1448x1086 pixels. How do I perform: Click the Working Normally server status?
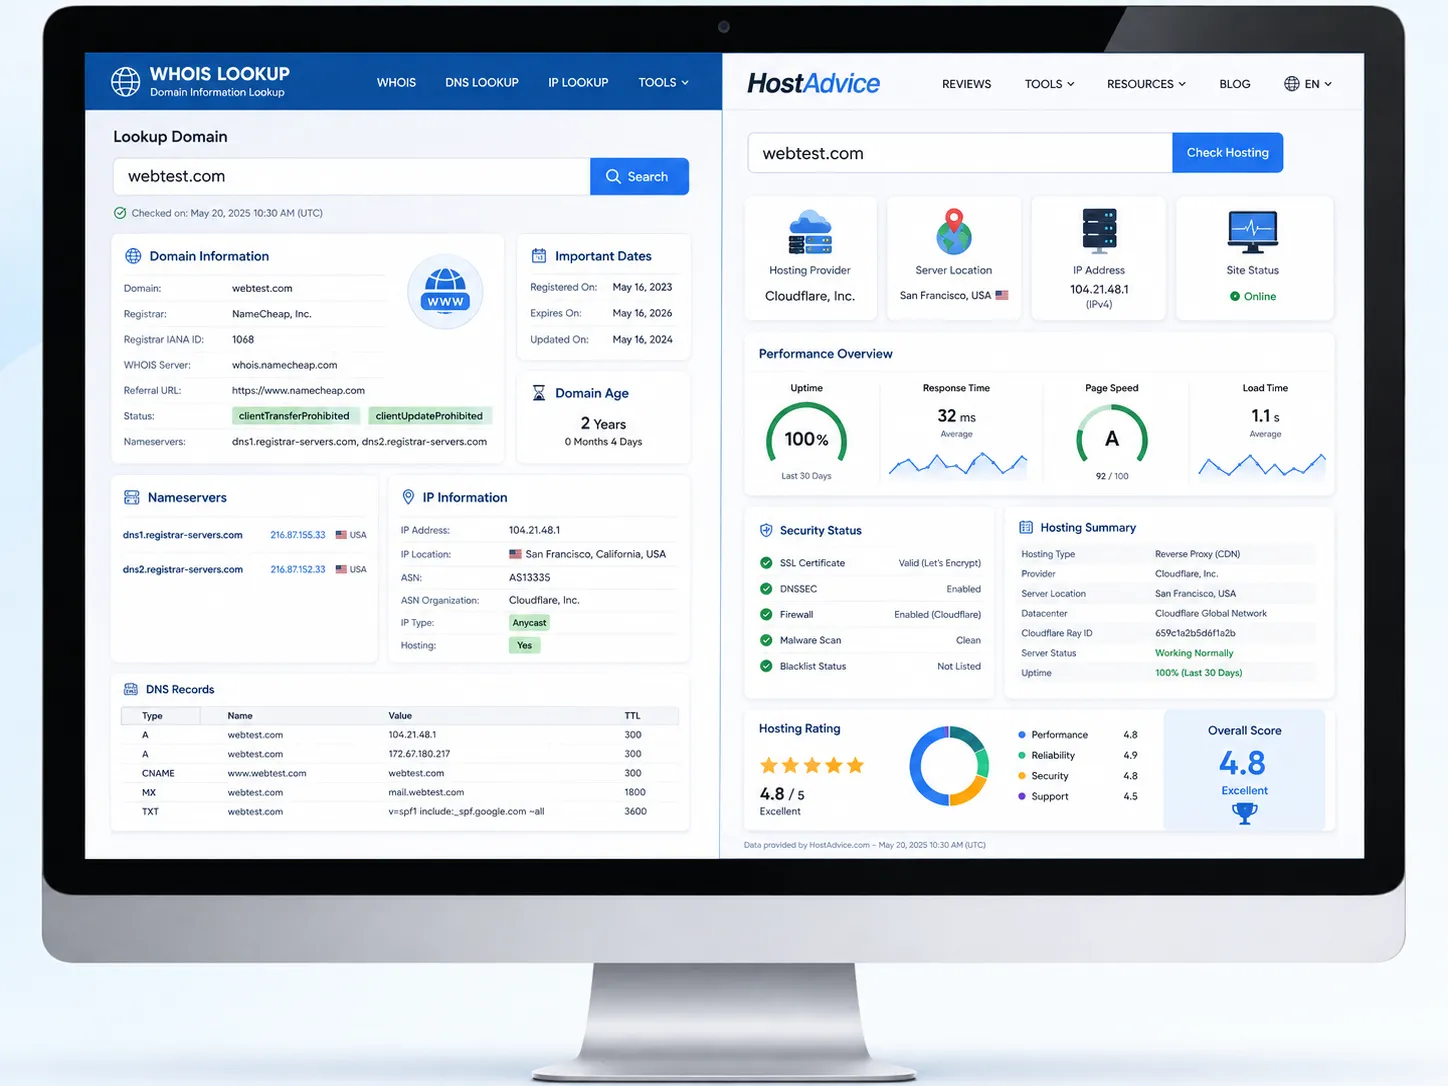(x=1194, y=653)
